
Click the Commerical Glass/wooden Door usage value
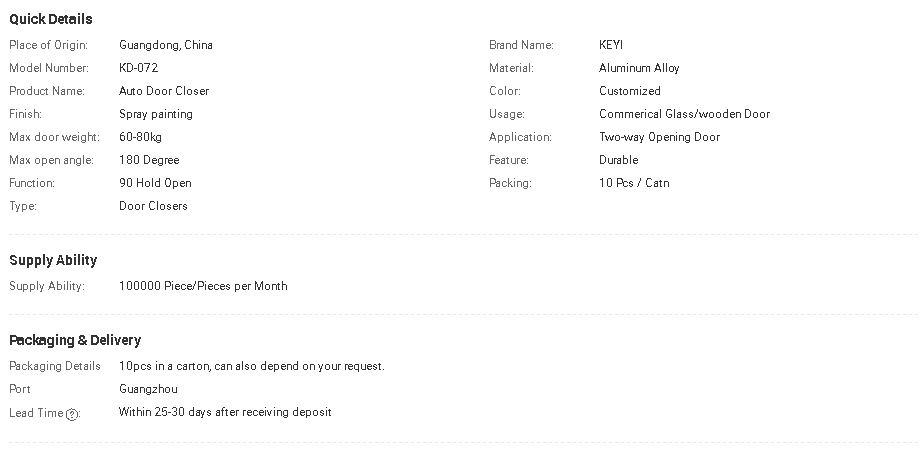(x=684, y=114)
